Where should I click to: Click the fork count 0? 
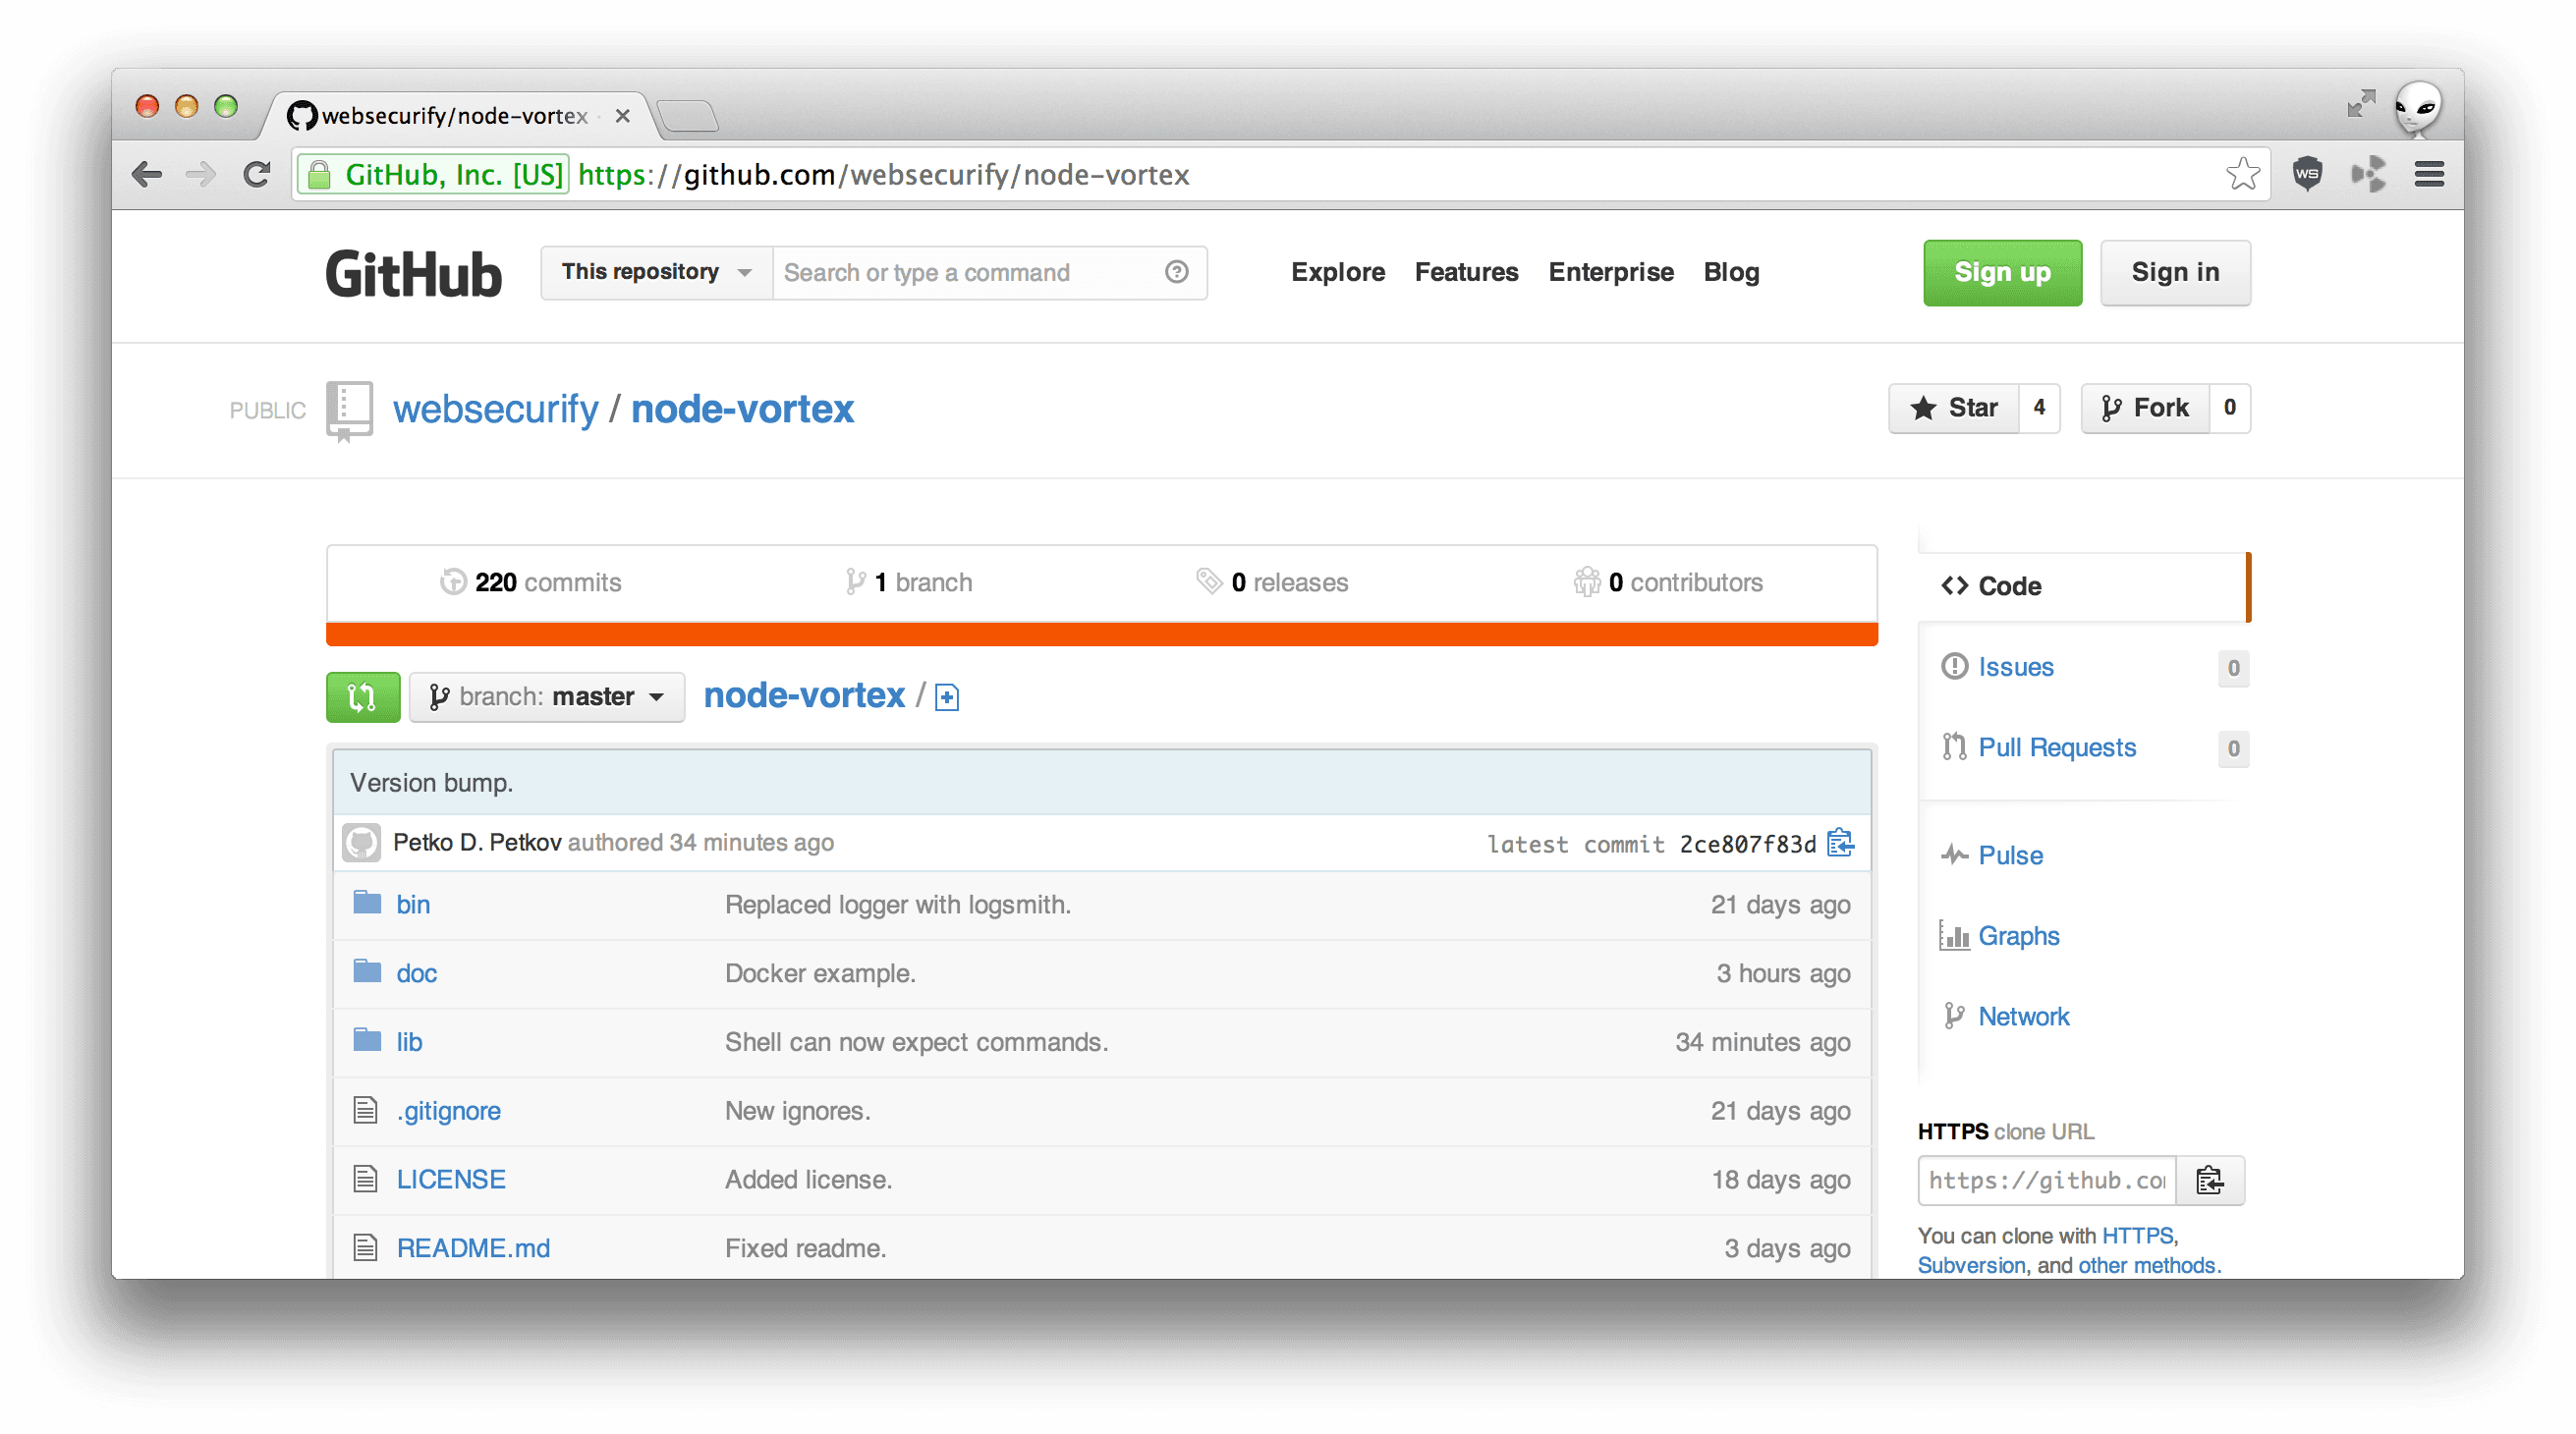(x=2229, y=408)
